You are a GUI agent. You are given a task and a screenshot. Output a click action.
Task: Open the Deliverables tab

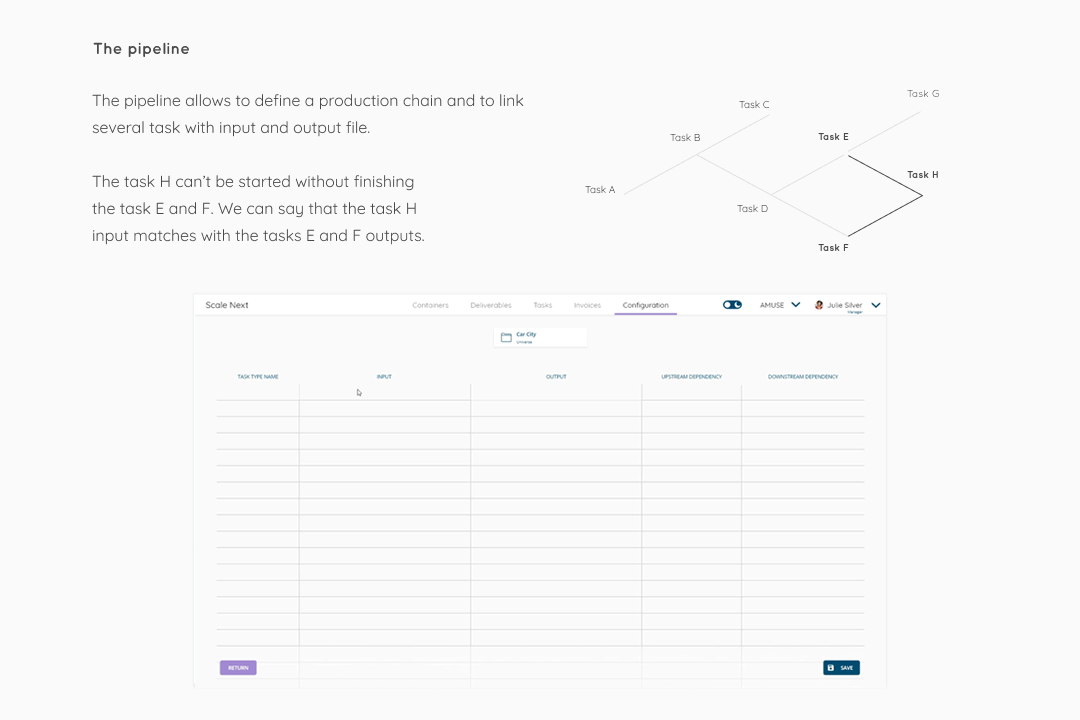[x=491, y=305]
